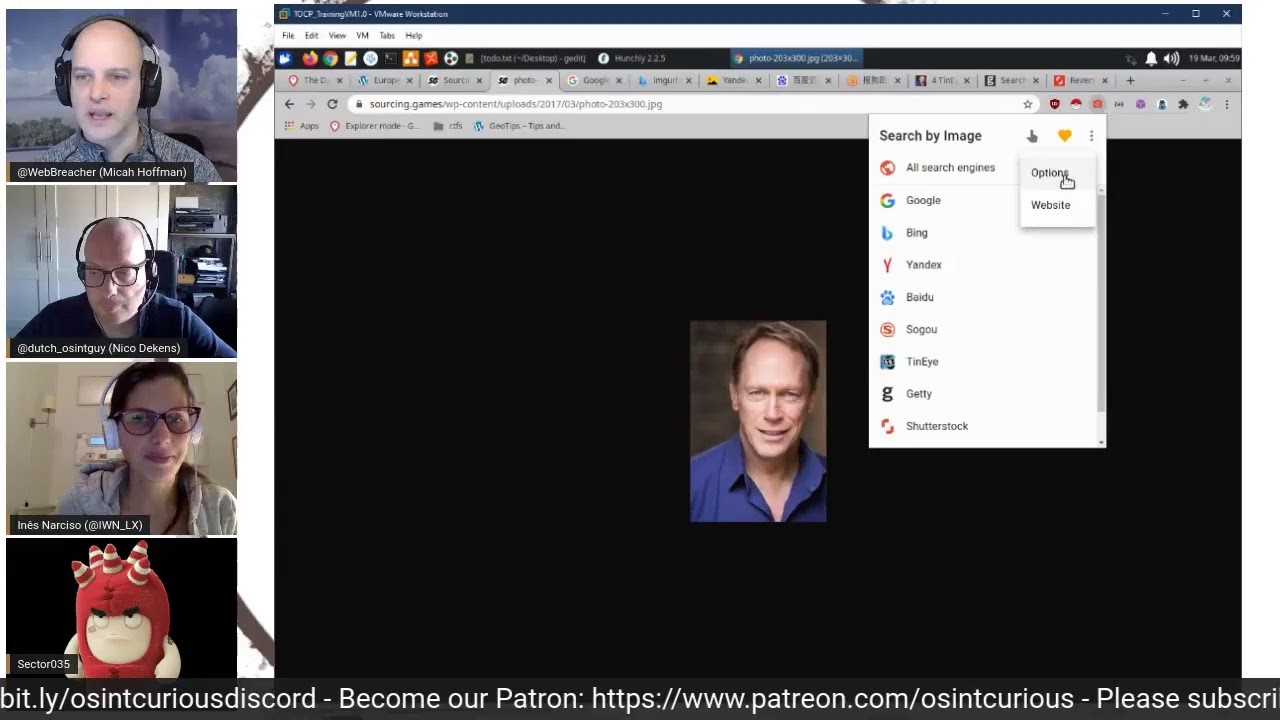Click the Search by Image camera extension icon
Screen dimensions: 1280x720
(x=1097, y=104)
